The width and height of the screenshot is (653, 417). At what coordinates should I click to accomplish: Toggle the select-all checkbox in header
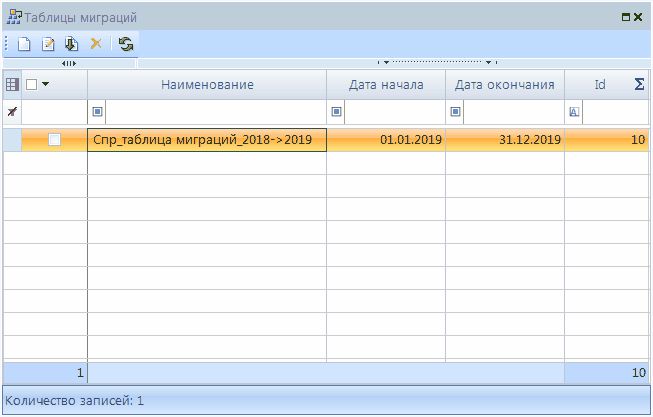point(31,85)
